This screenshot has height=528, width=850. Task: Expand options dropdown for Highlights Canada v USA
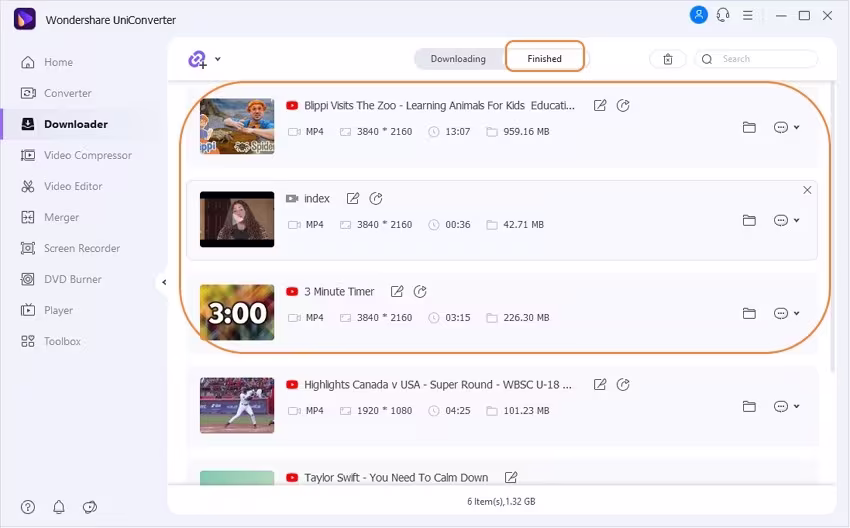796,407
